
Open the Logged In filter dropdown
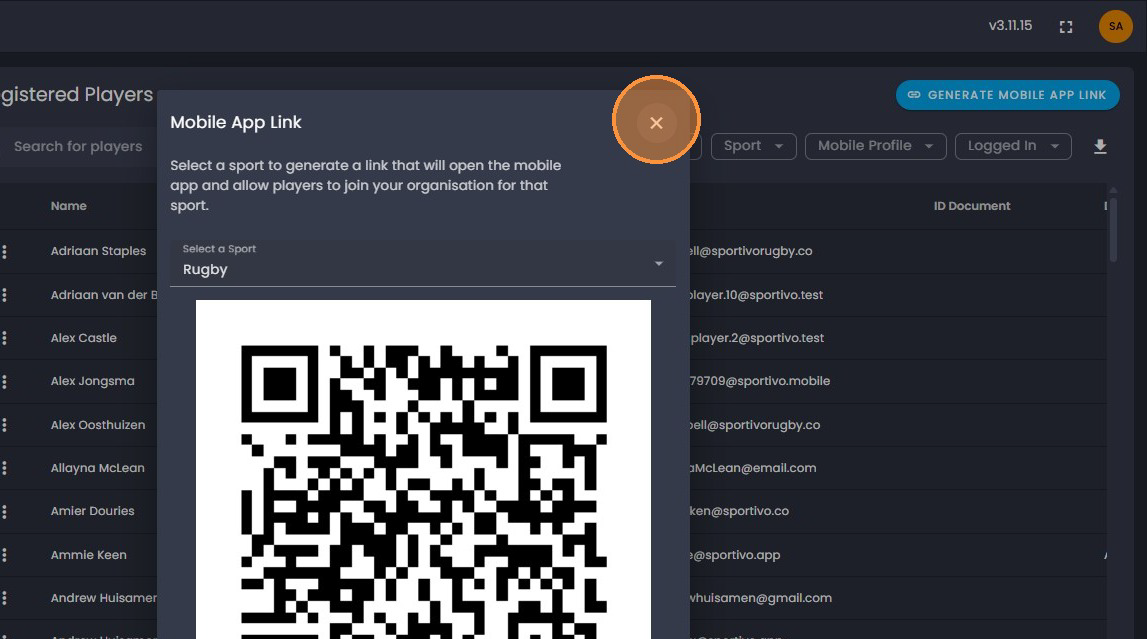click(1013, 146)
